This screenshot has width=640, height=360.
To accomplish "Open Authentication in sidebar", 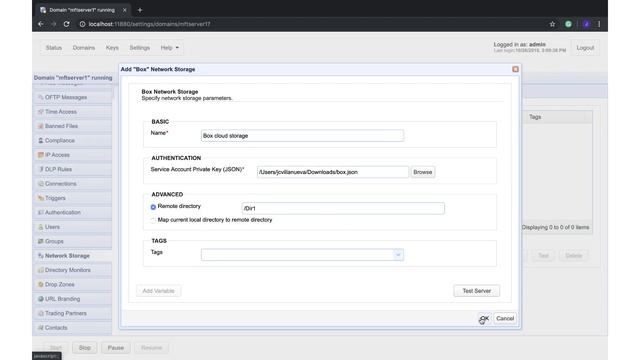I will 73,212.
